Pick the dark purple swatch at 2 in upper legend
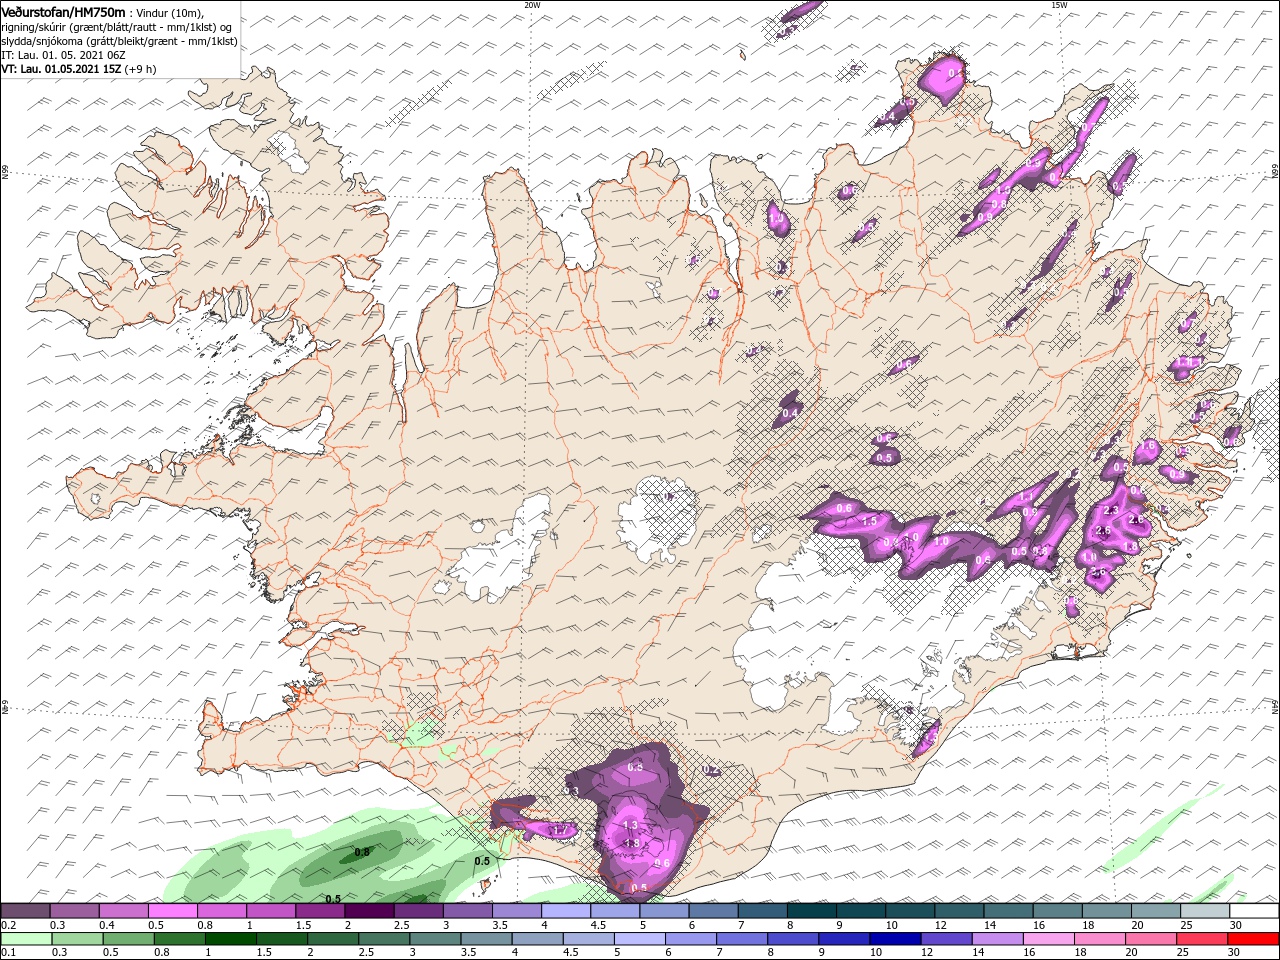 coord(369,911)
